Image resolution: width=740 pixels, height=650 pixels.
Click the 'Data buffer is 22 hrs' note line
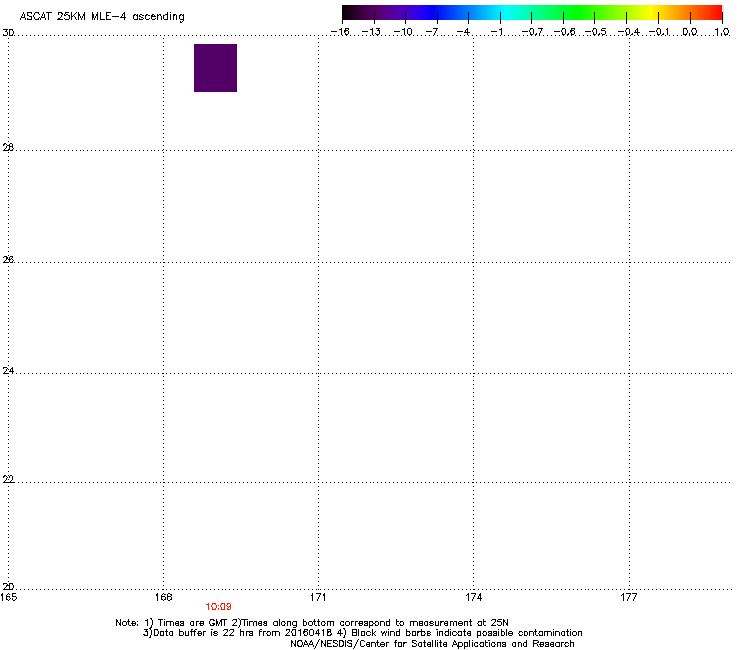coord(362,633)
